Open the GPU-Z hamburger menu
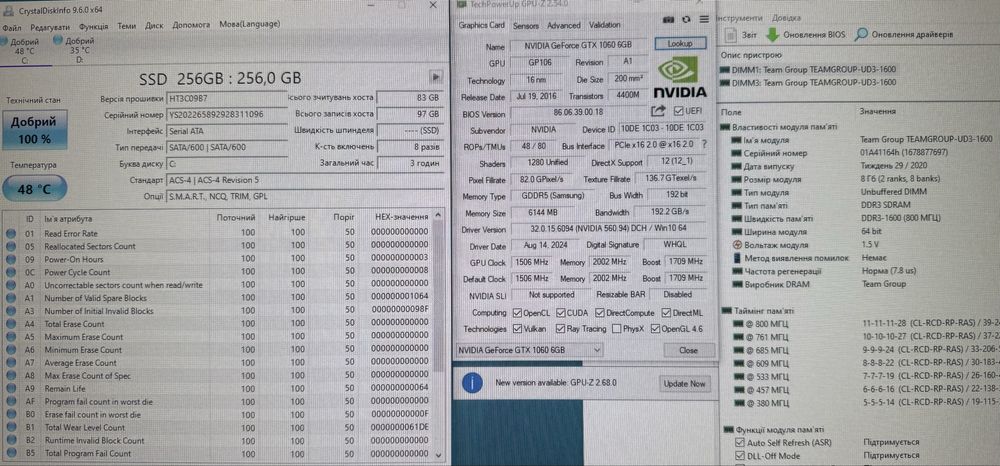The height and width of the screenshot is (466, 1000). (703, 19)
